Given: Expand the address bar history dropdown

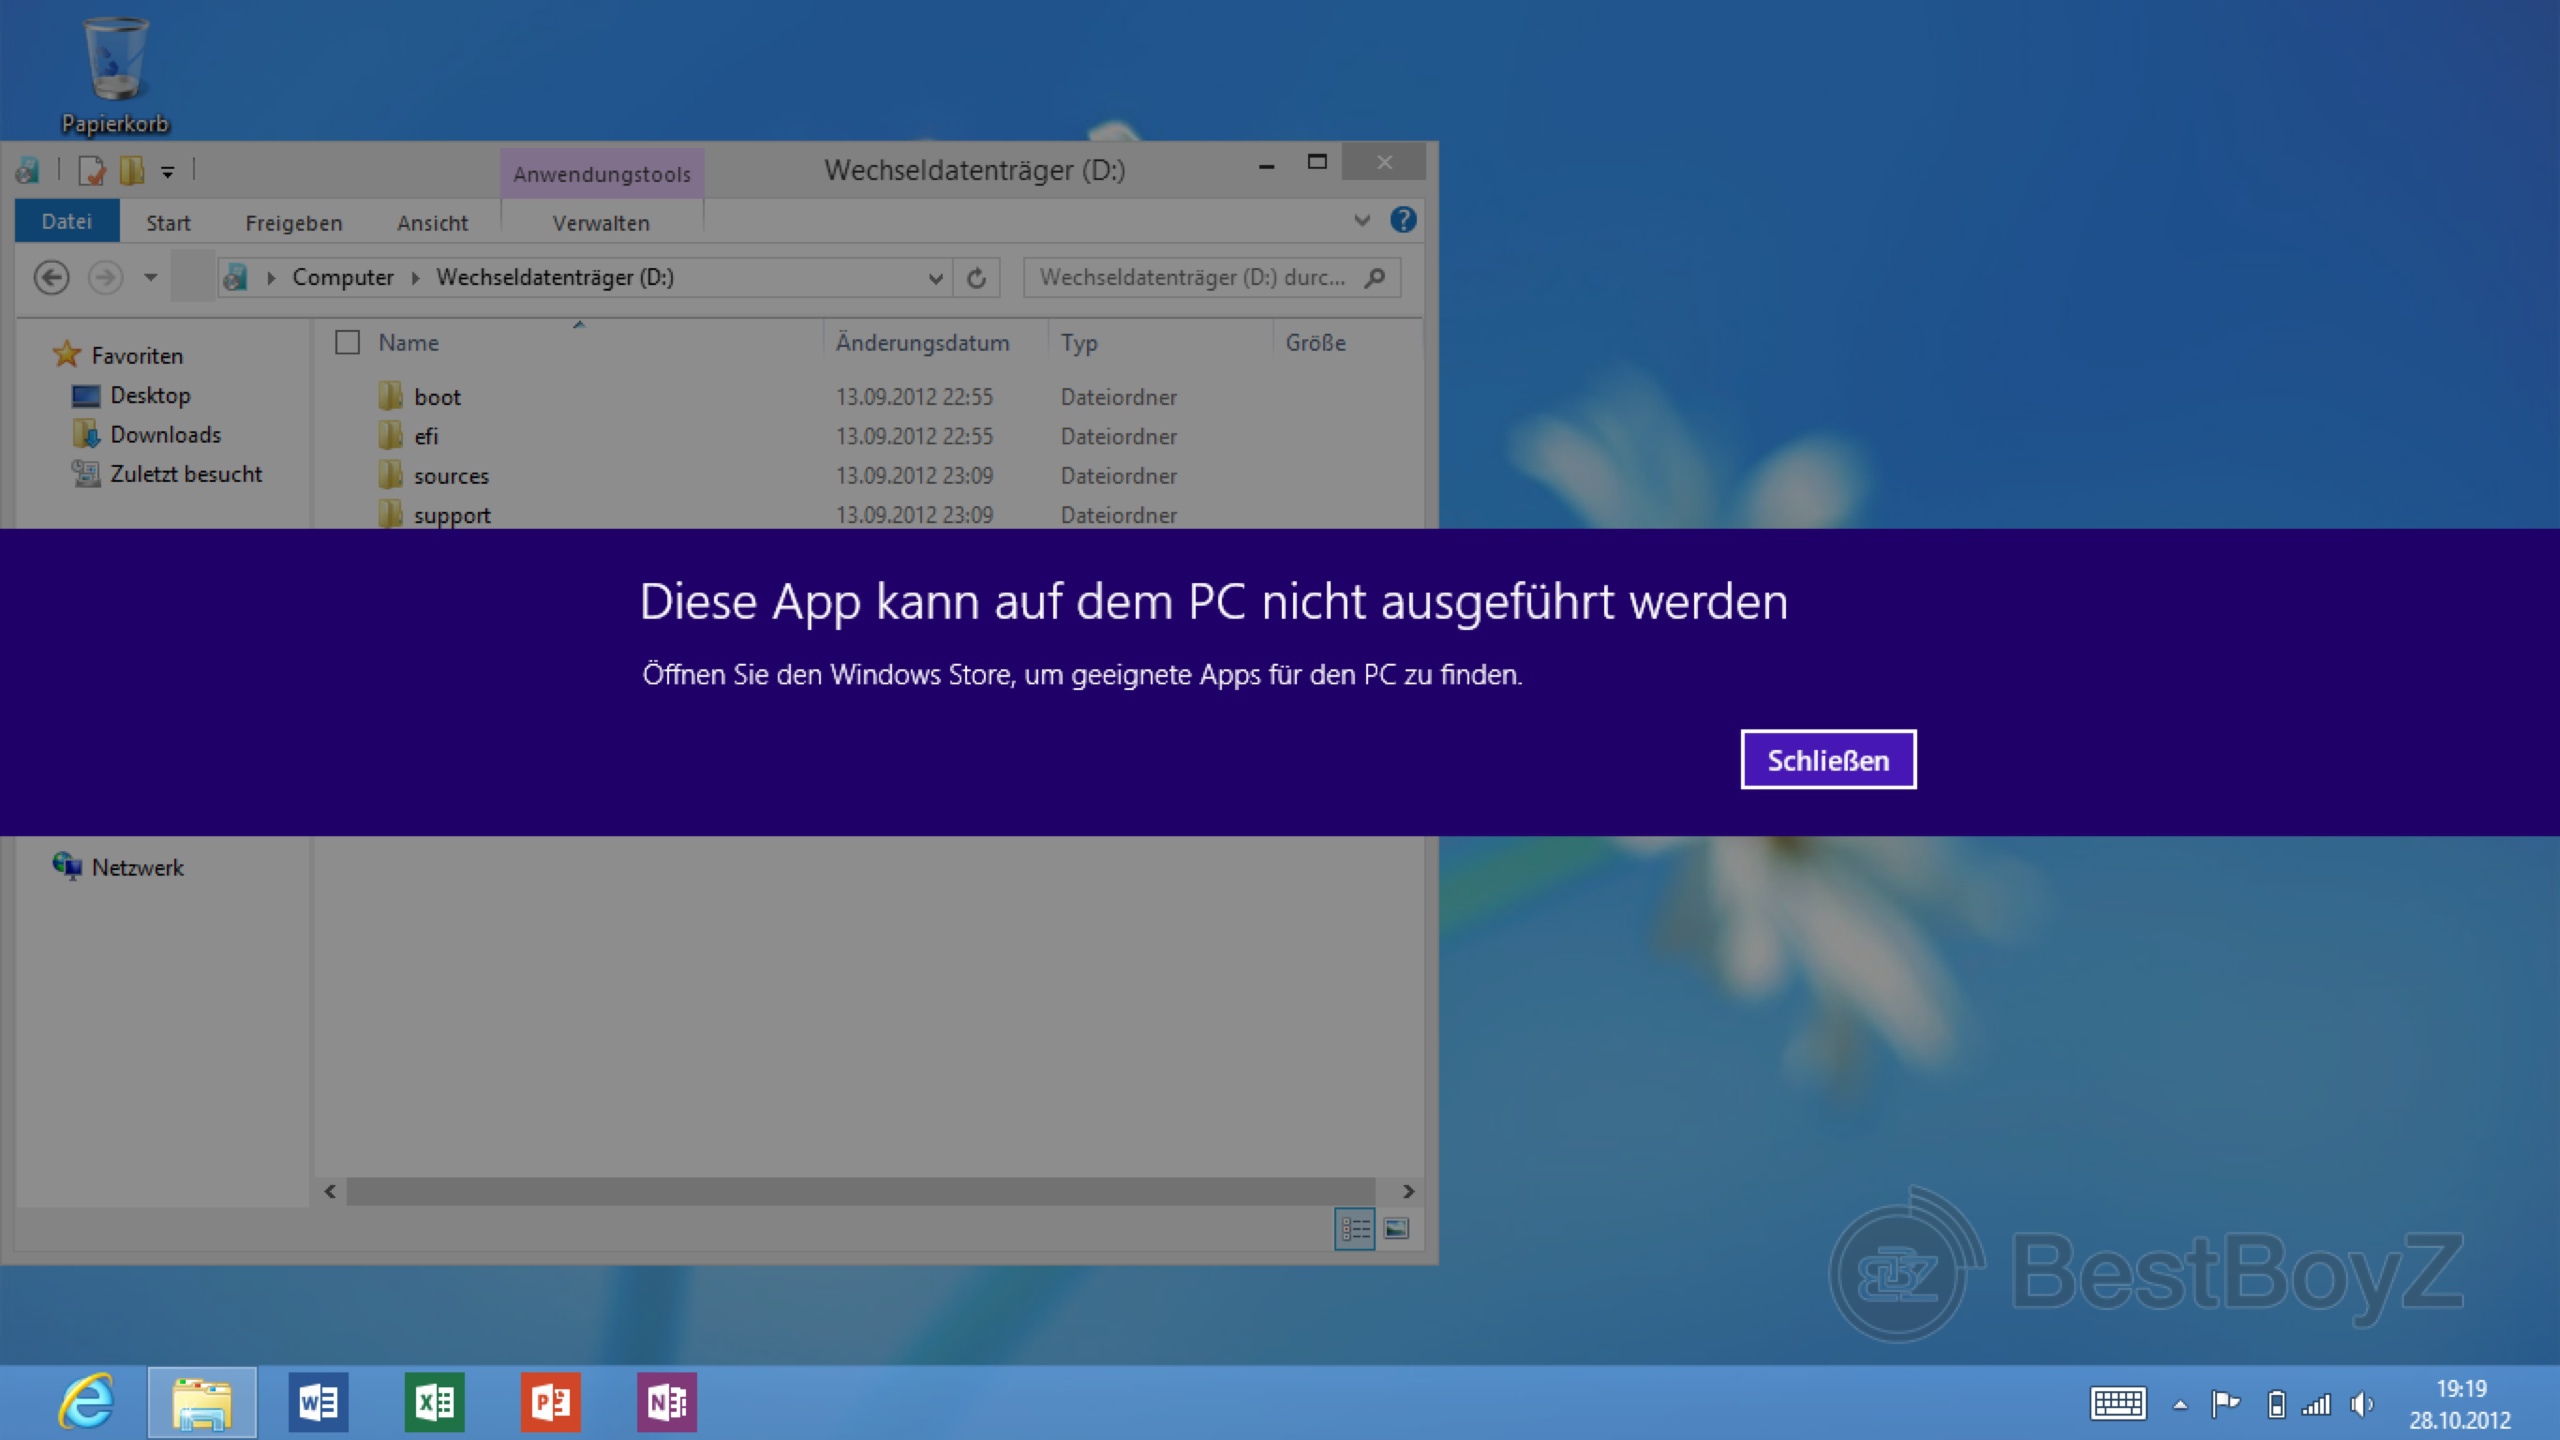Looking at the screenshot, I should click(x=935, y=278).
